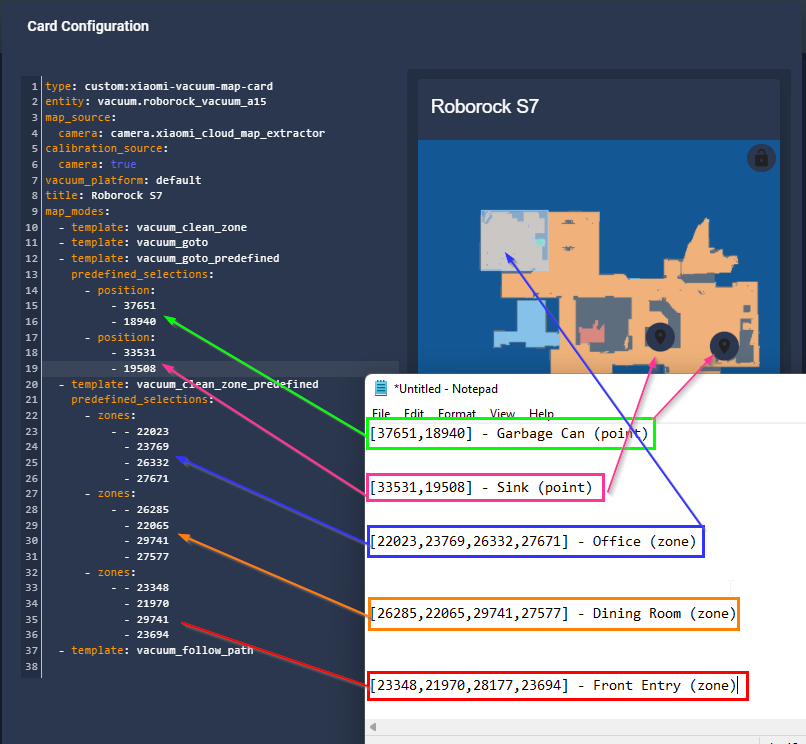The height and width of the screenshot is (744, 806).
Task: Click the Dining Room (zone) line in Notepad
Action: click(553, 613)
